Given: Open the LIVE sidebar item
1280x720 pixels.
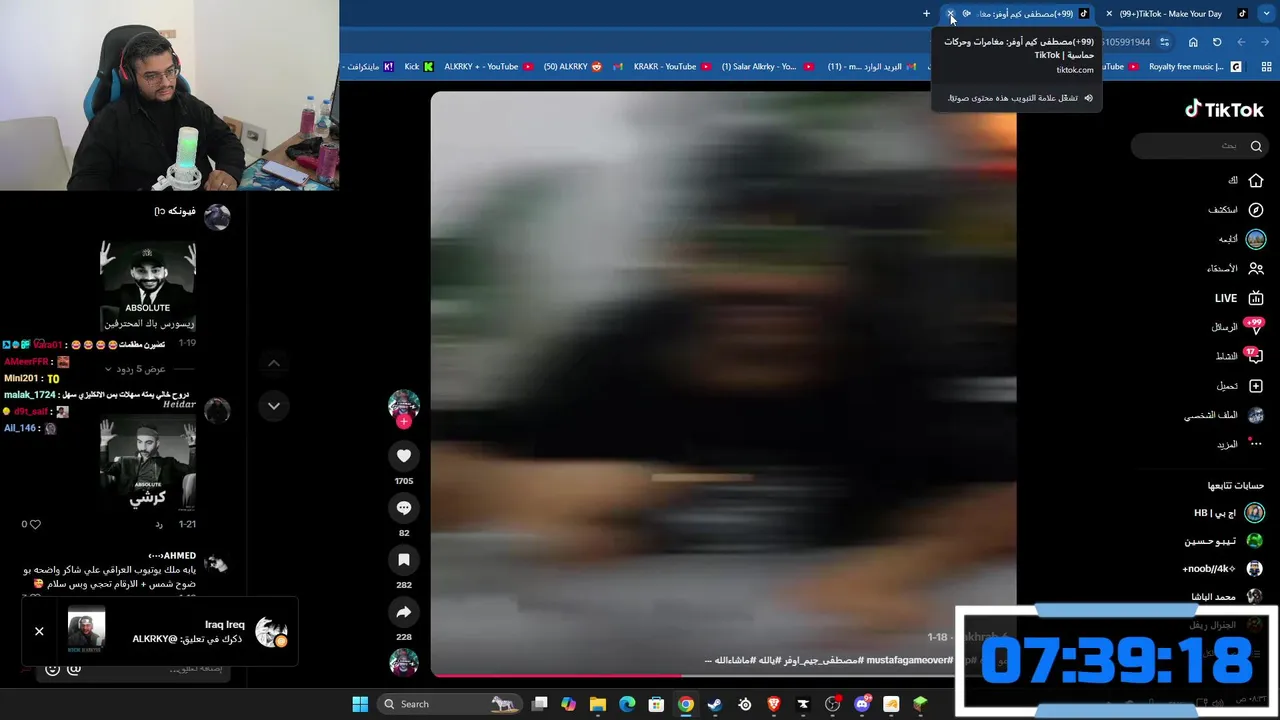Looking at the screenshot, I should tap(1239, 298).
